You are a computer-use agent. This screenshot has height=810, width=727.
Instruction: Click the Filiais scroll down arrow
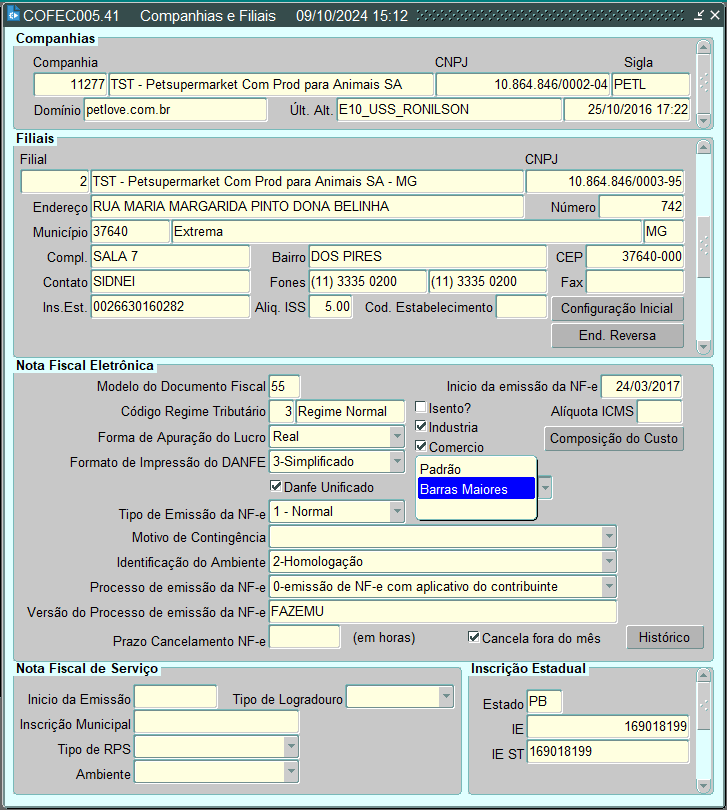coord(704,346)
